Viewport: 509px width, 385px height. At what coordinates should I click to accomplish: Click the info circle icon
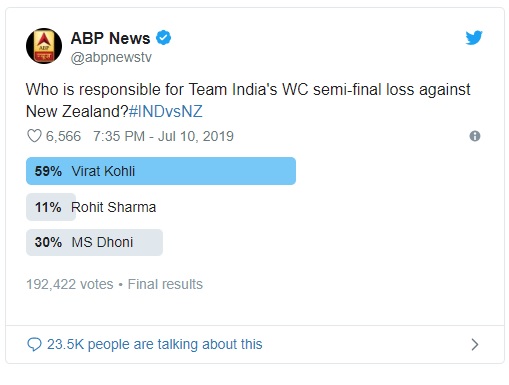(475, 136)
